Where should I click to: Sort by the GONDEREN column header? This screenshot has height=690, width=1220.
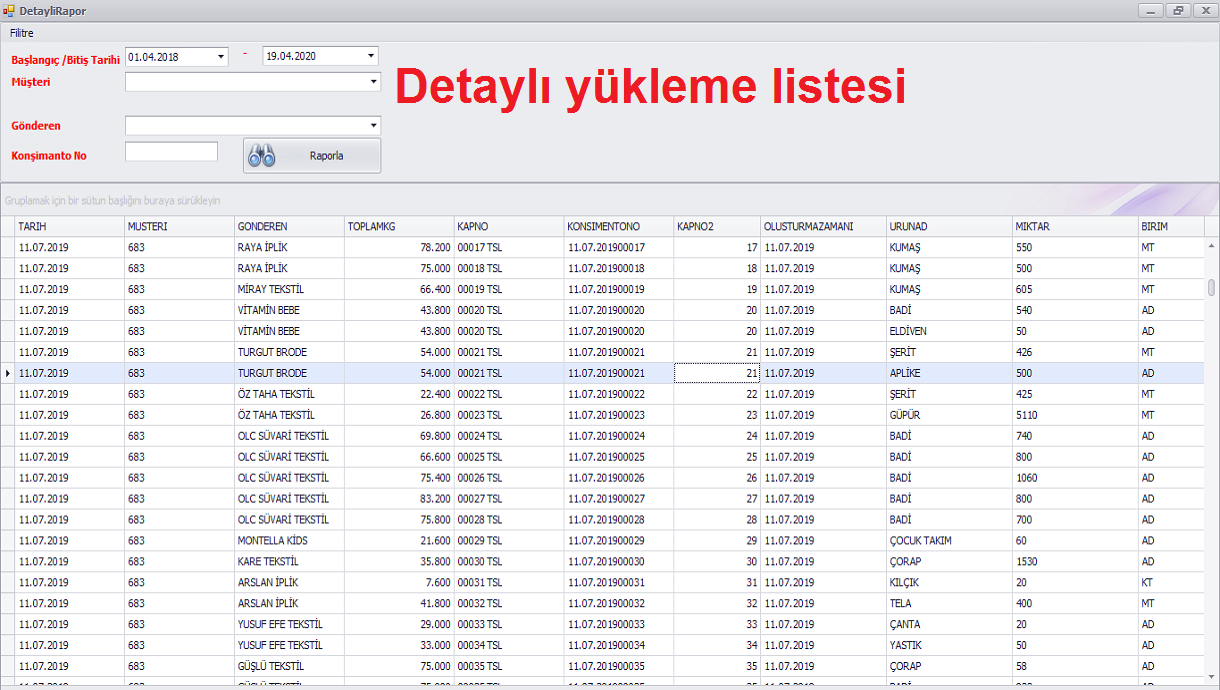pyautogui.click(x=290, y=227)
